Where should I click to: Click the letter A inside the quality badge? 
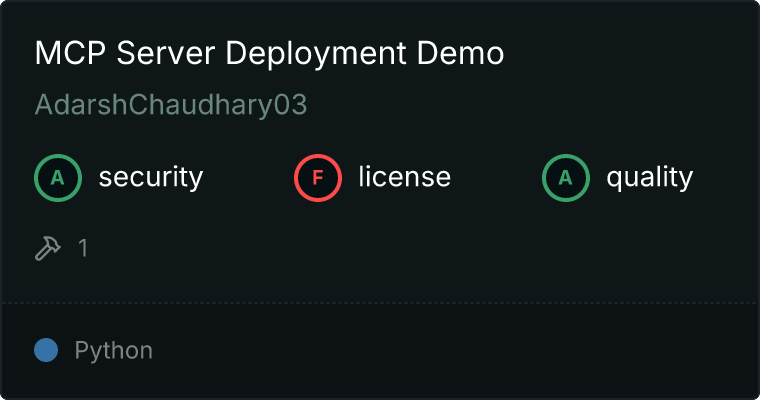pos(566,178)
